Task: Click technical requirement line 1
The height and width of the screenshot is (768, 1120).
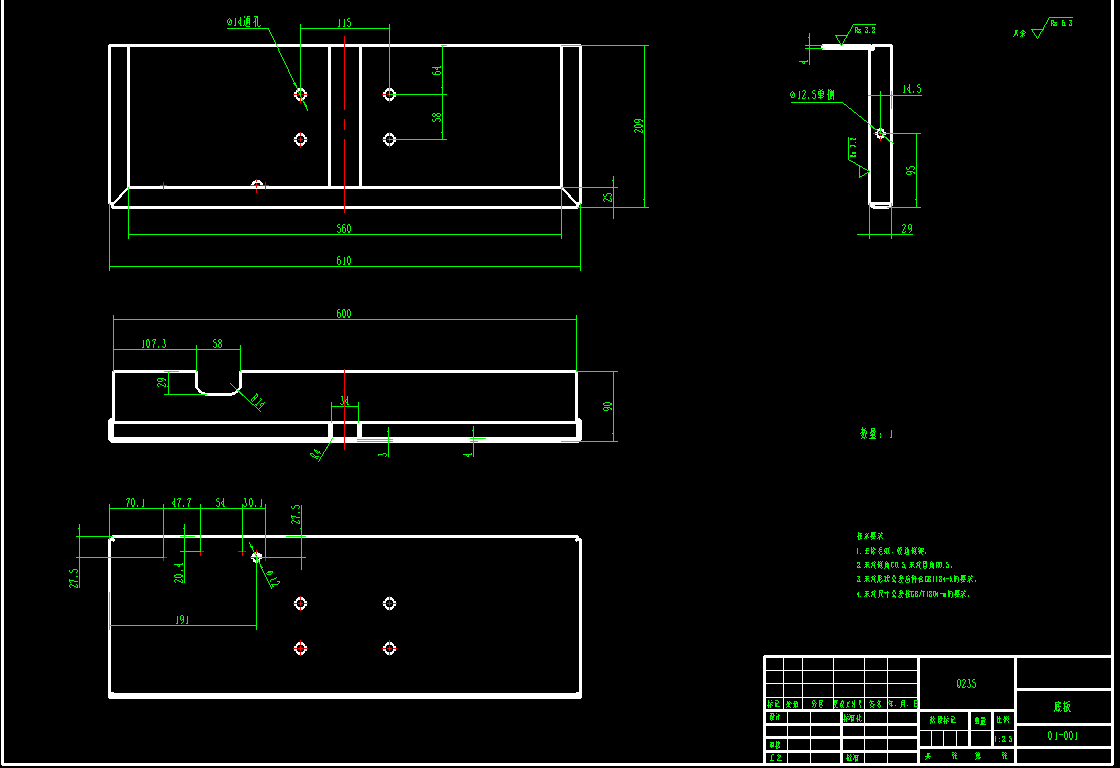Action: point(891,551)
